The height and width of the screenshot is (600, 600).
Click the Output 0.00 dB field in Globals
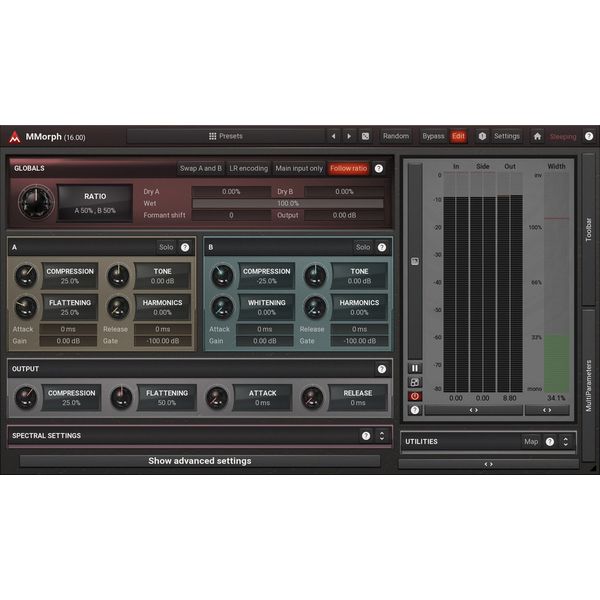(344, 215)
